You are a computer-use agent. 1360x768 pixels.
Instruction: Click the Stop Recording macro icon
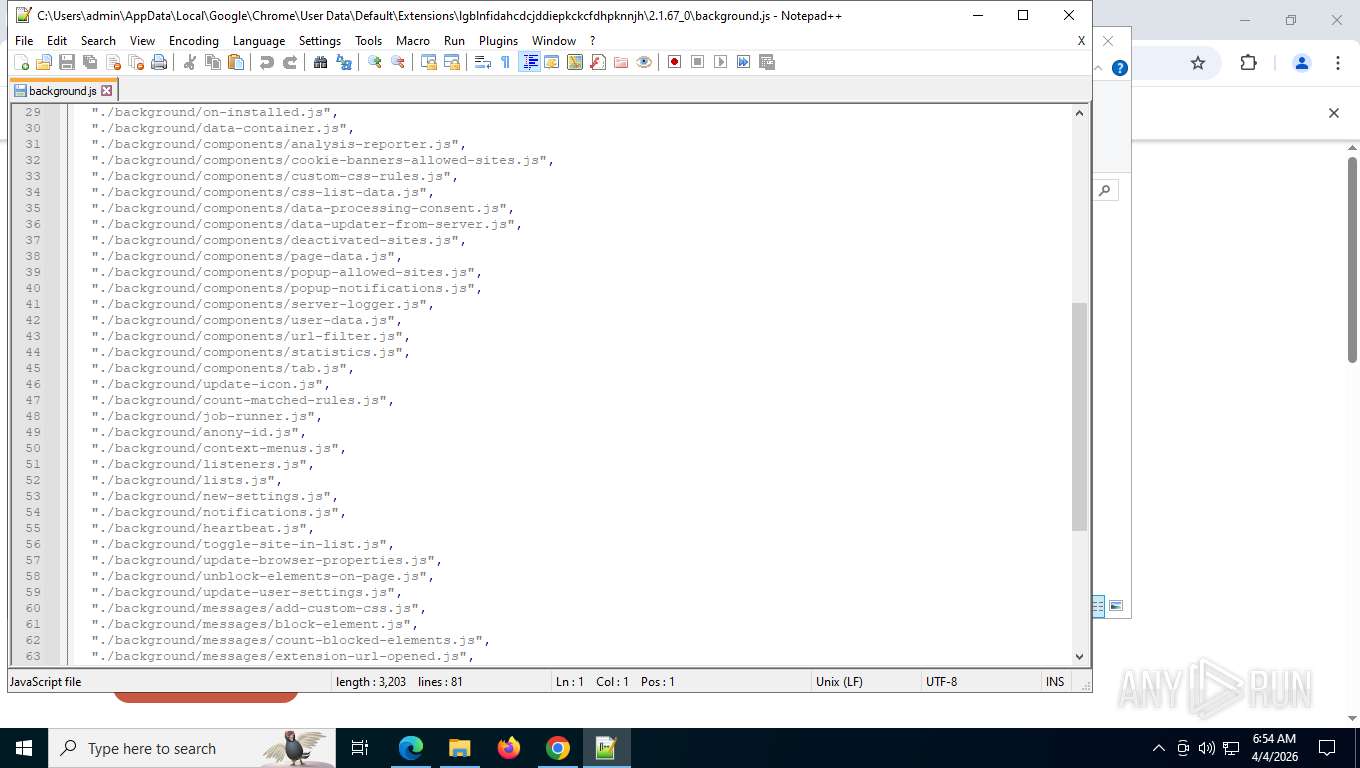[697, 62]
